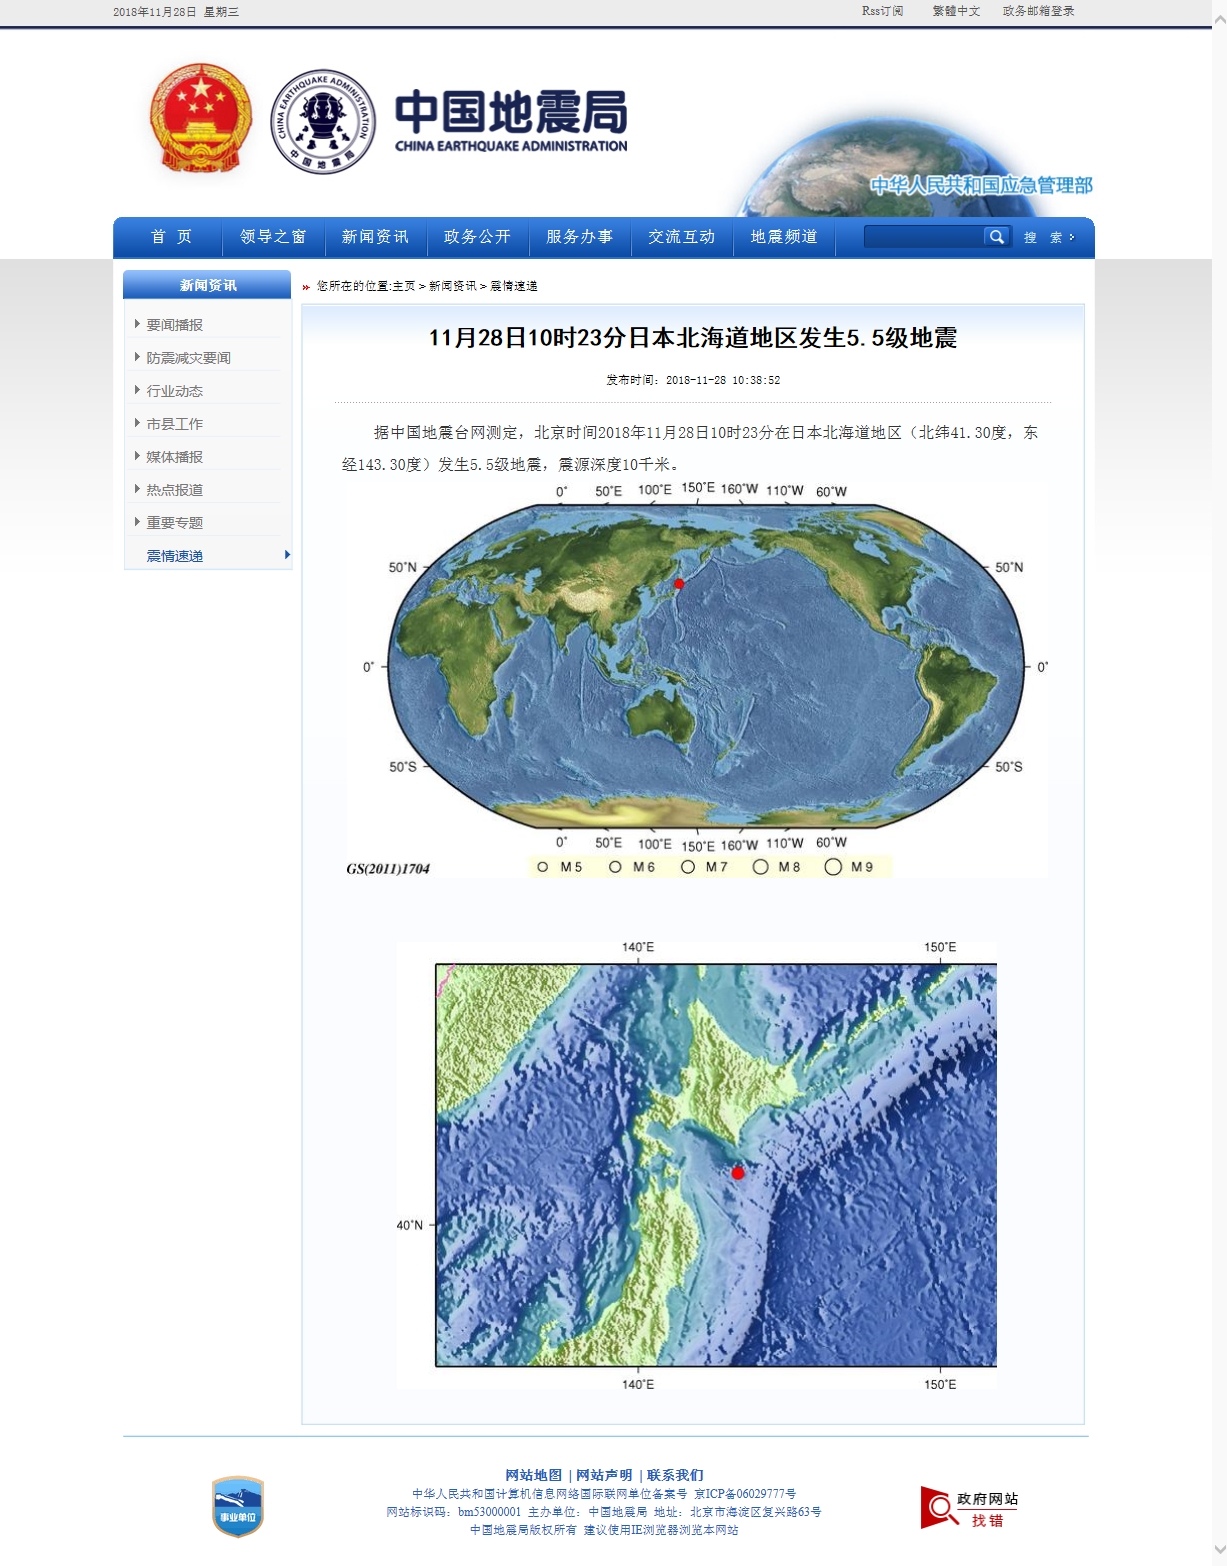The image size is (1227, 1566).
Task: Click the article headline about 5.5级地震
Action: tap(693, 338)
